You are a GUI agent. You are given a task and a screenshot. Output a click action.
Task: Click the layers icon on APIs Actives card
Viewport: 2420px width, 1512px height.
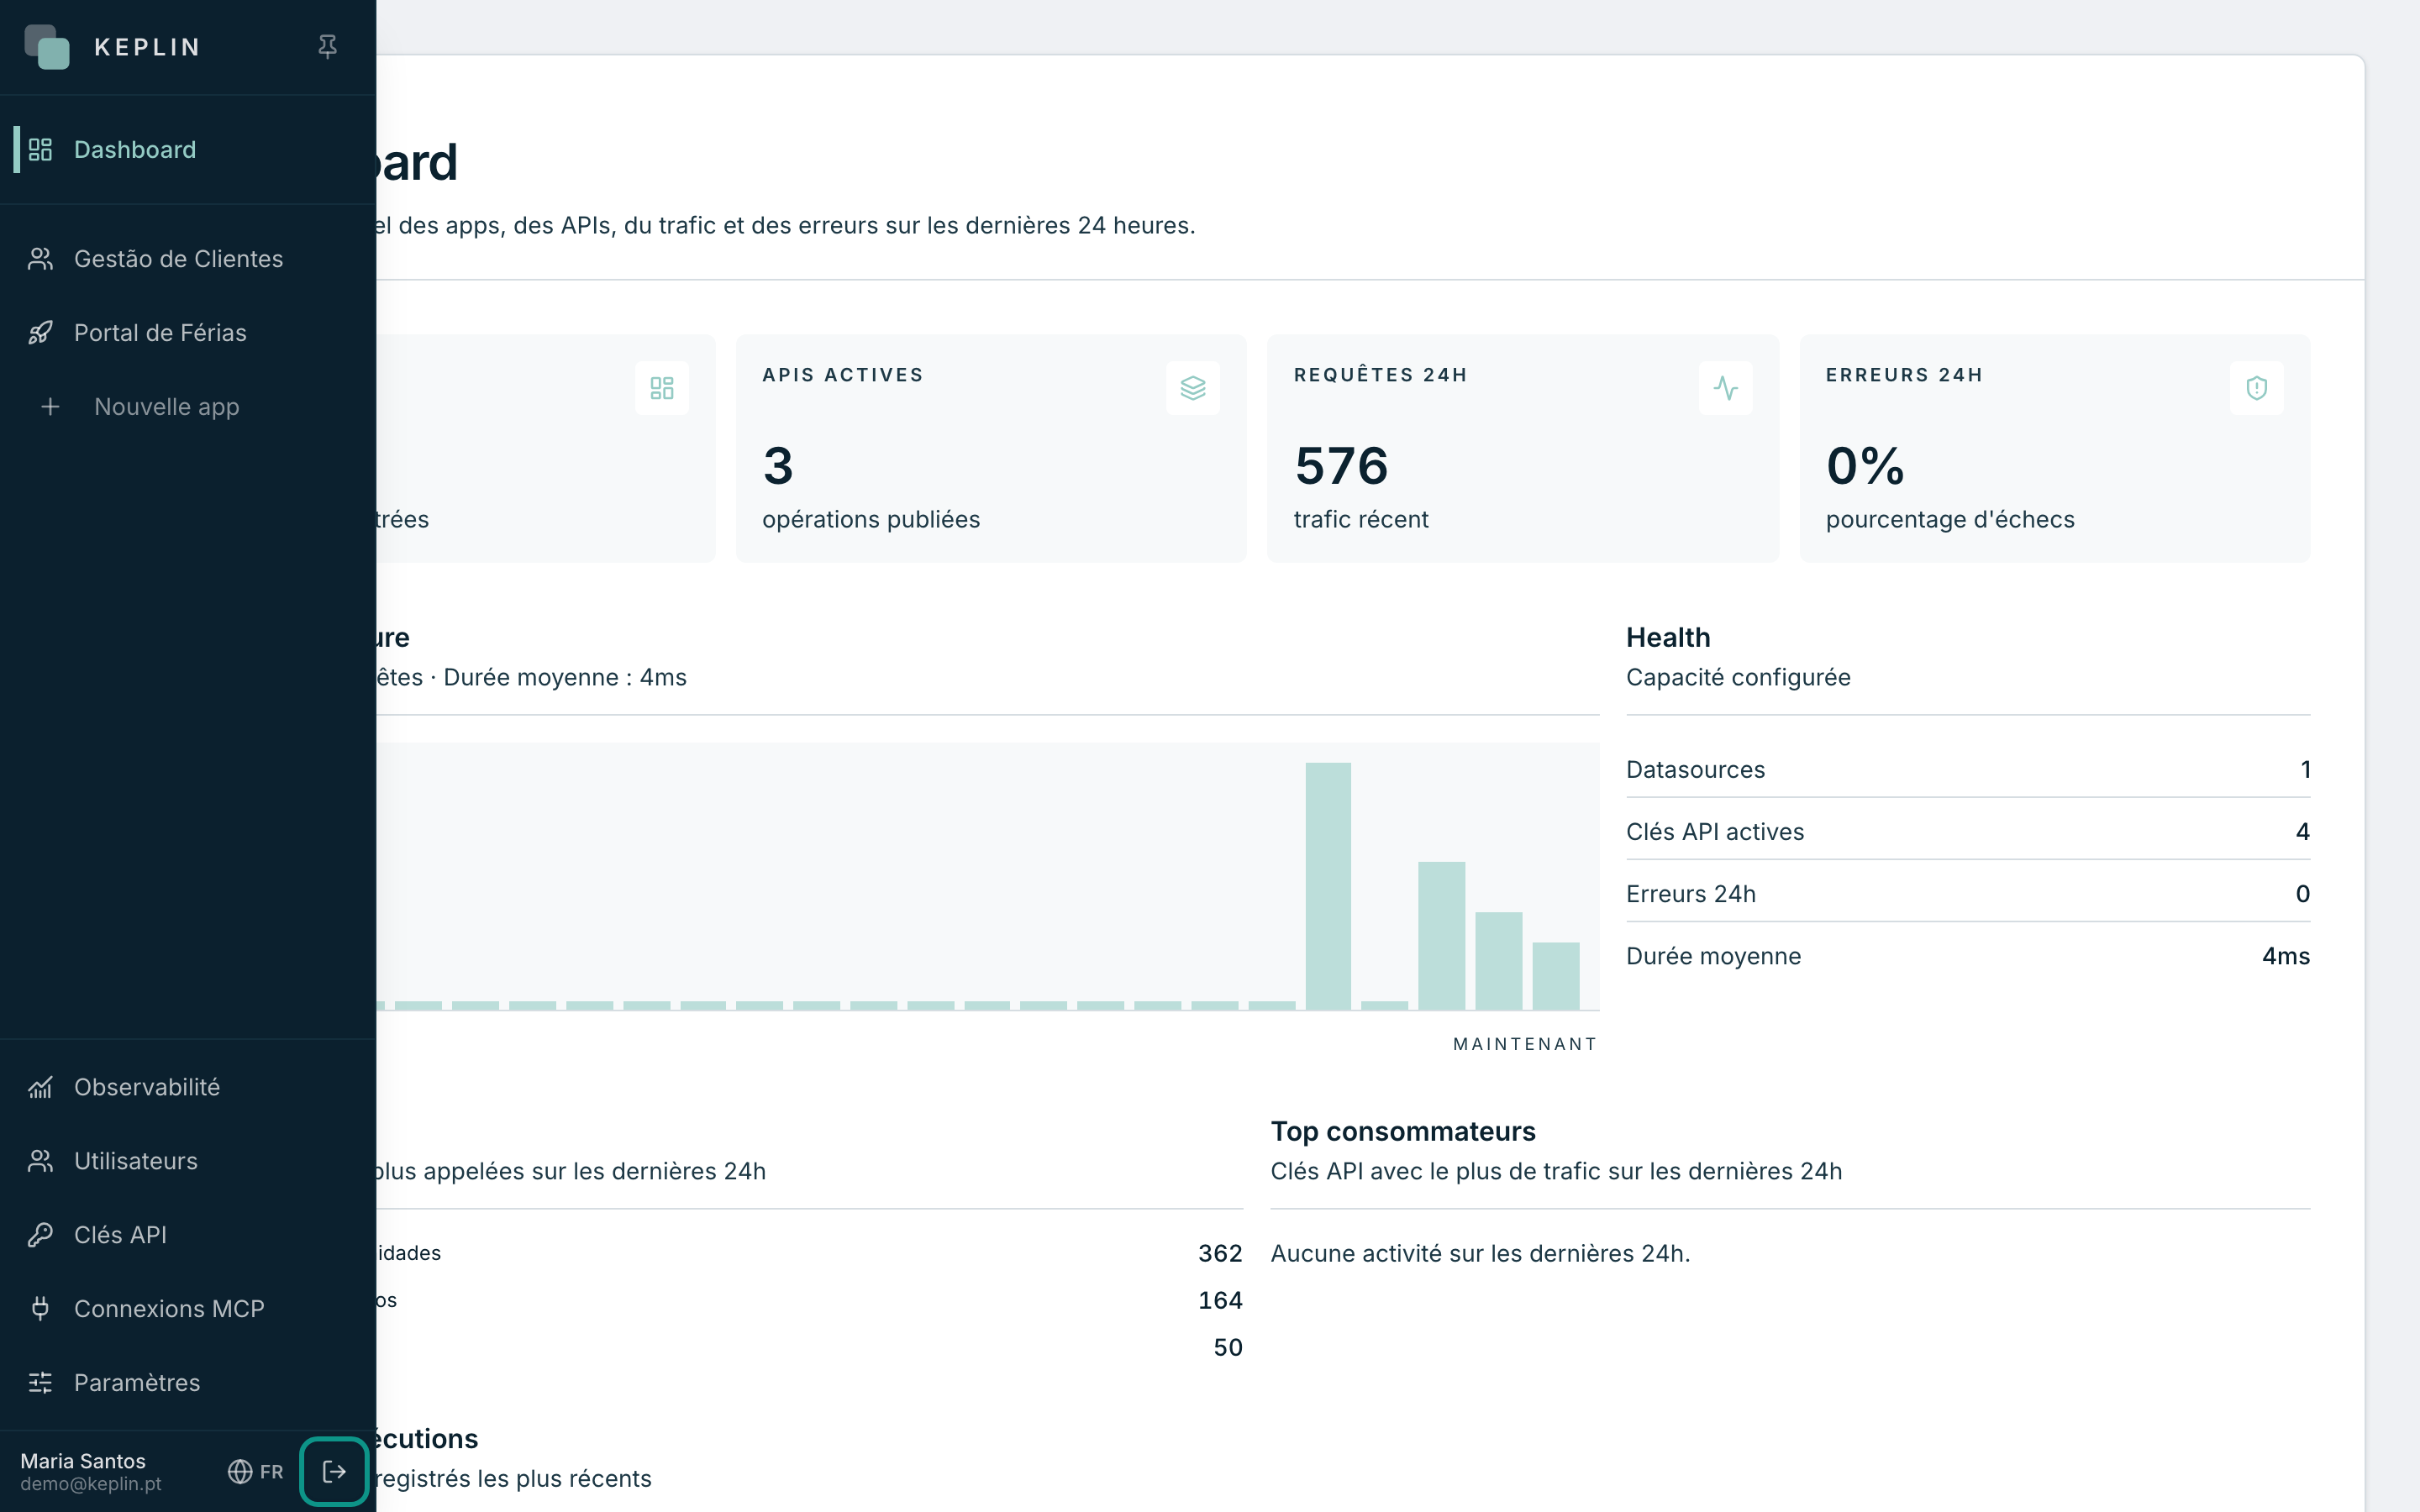pos(1193,388)
